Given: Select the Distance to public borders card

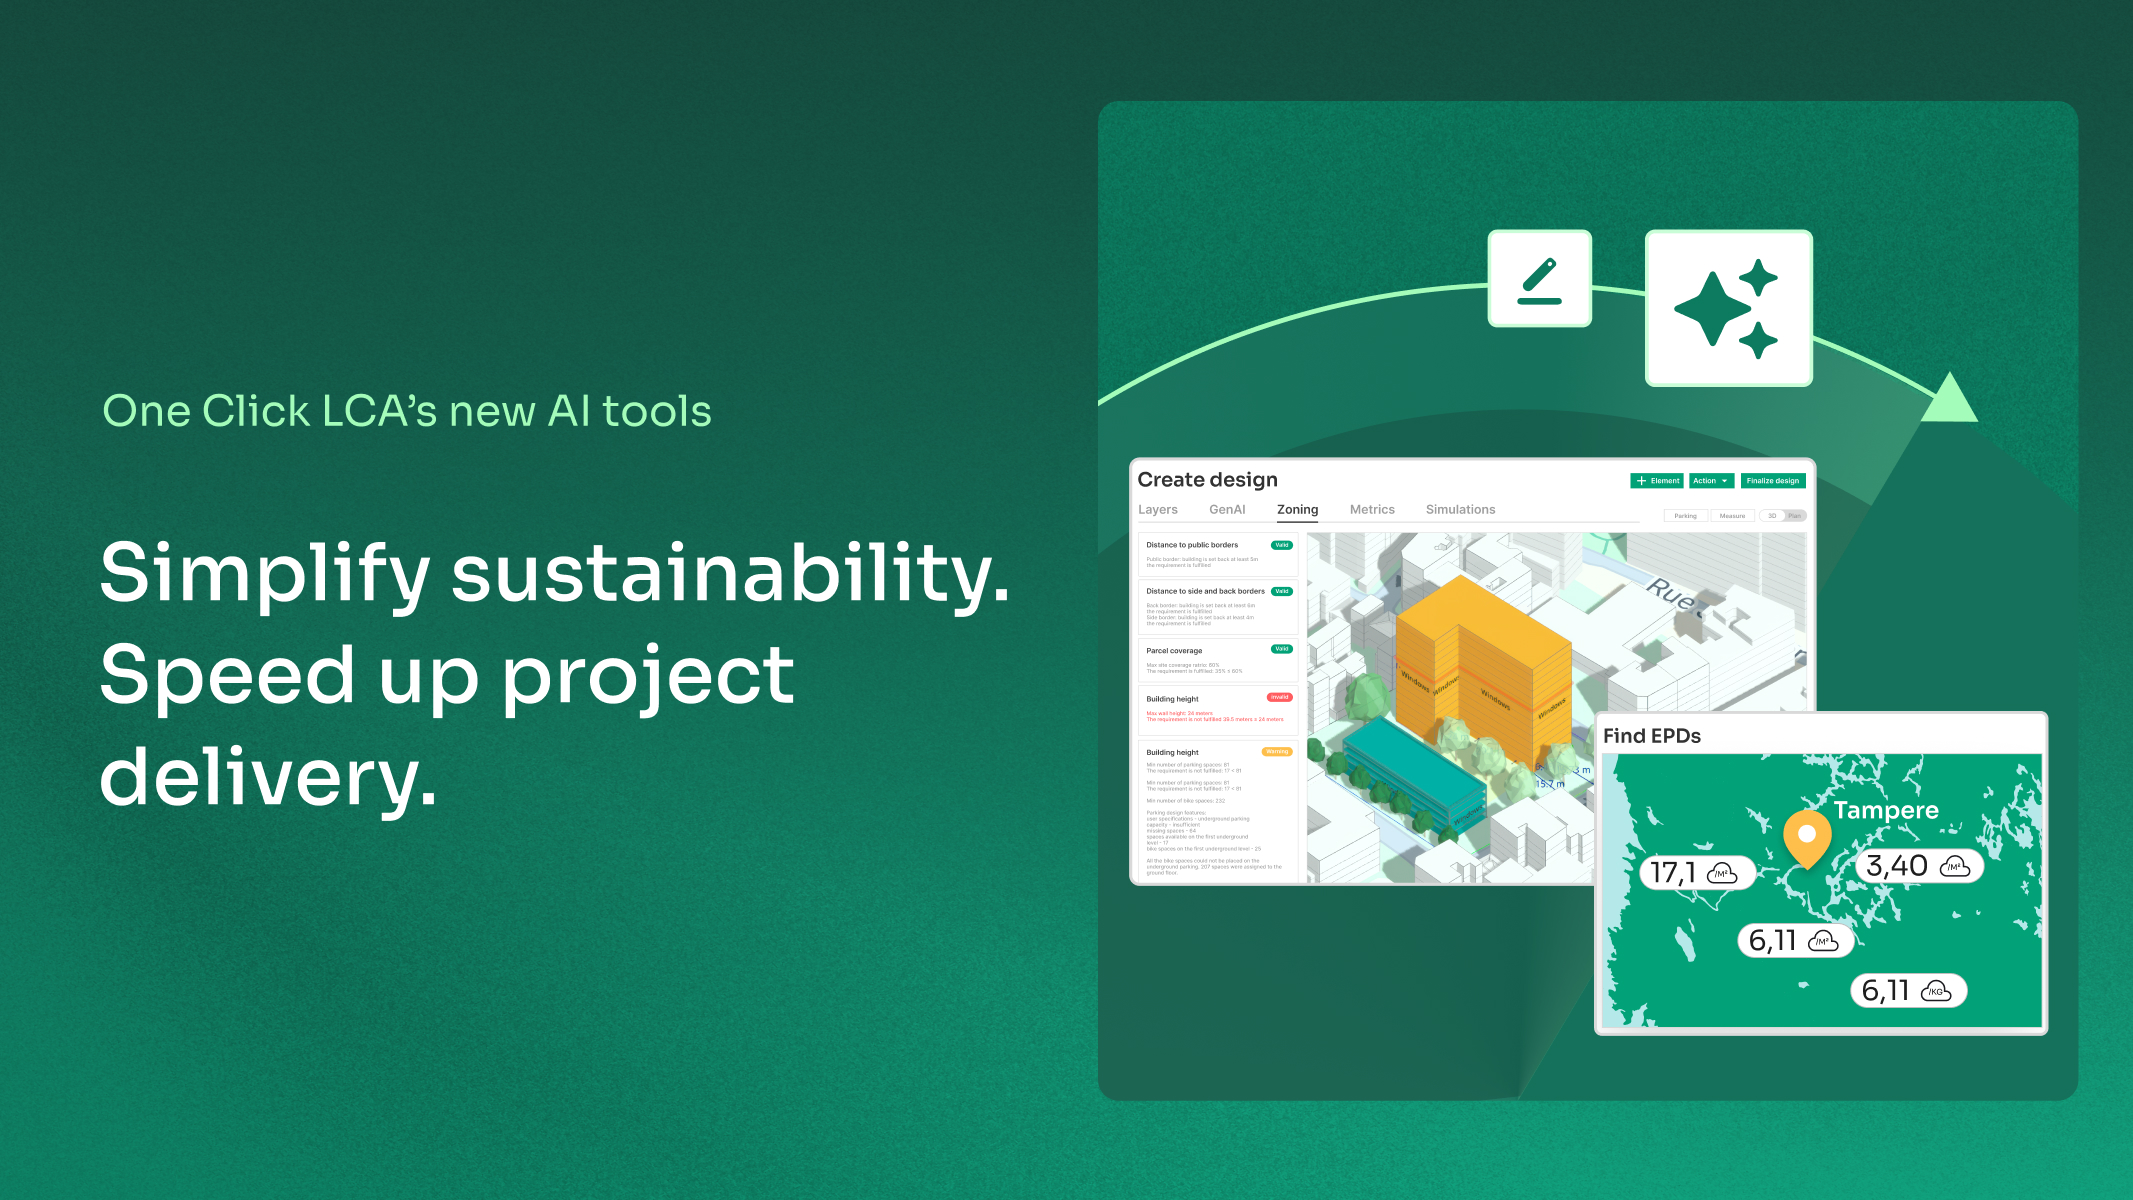Looking at the screenshot, I should coord(1218,555).
